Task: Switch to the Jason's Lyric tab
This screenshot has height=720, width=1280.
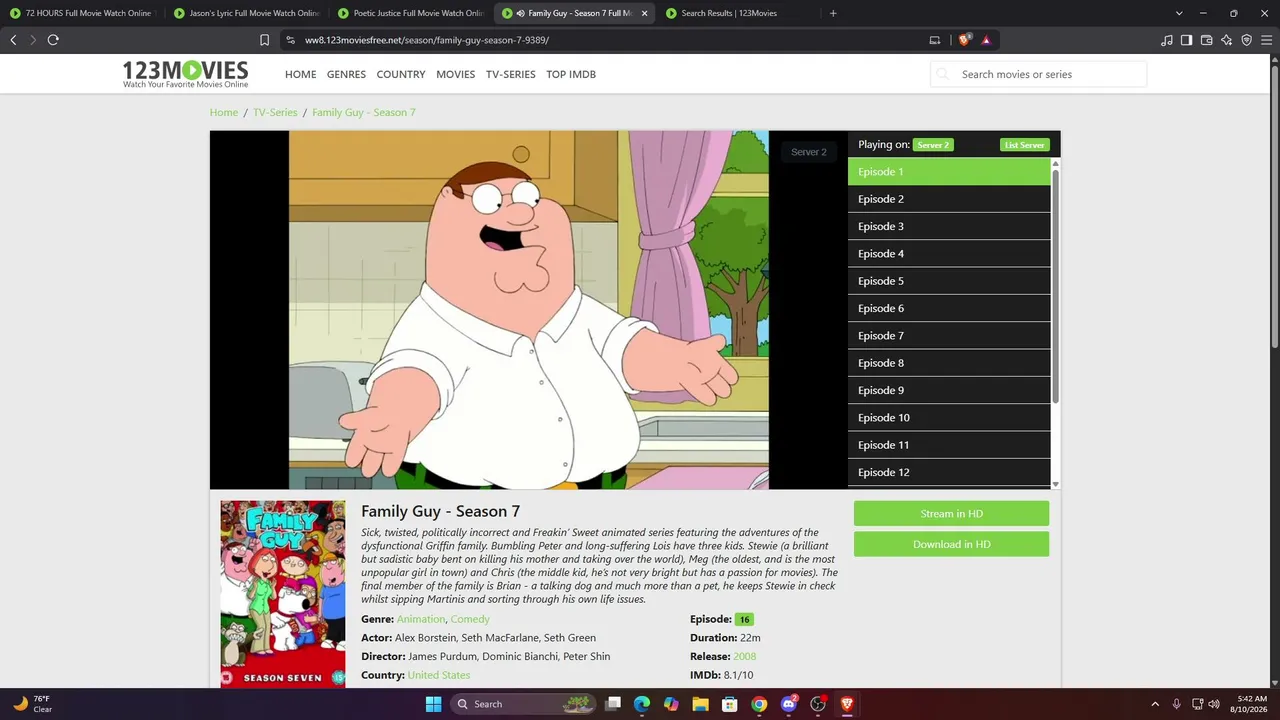Action: pos(246,13)
